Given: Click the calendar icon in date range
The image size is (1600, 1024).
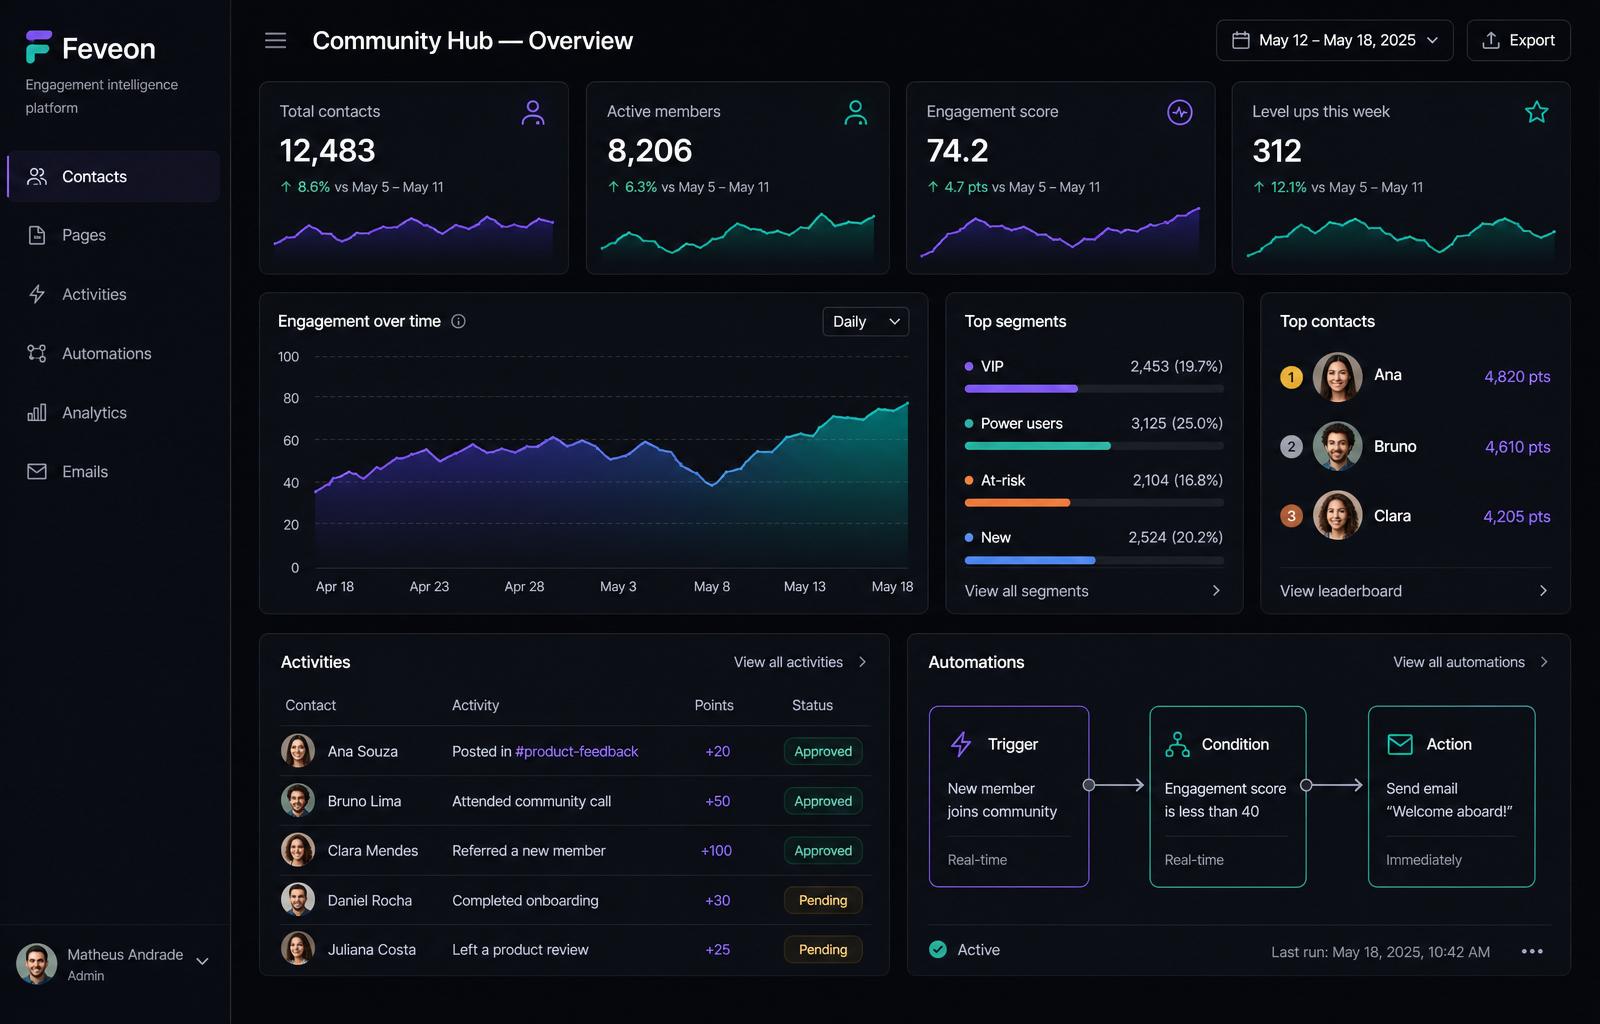Looking at the screenshot, I should point(1241,40).
